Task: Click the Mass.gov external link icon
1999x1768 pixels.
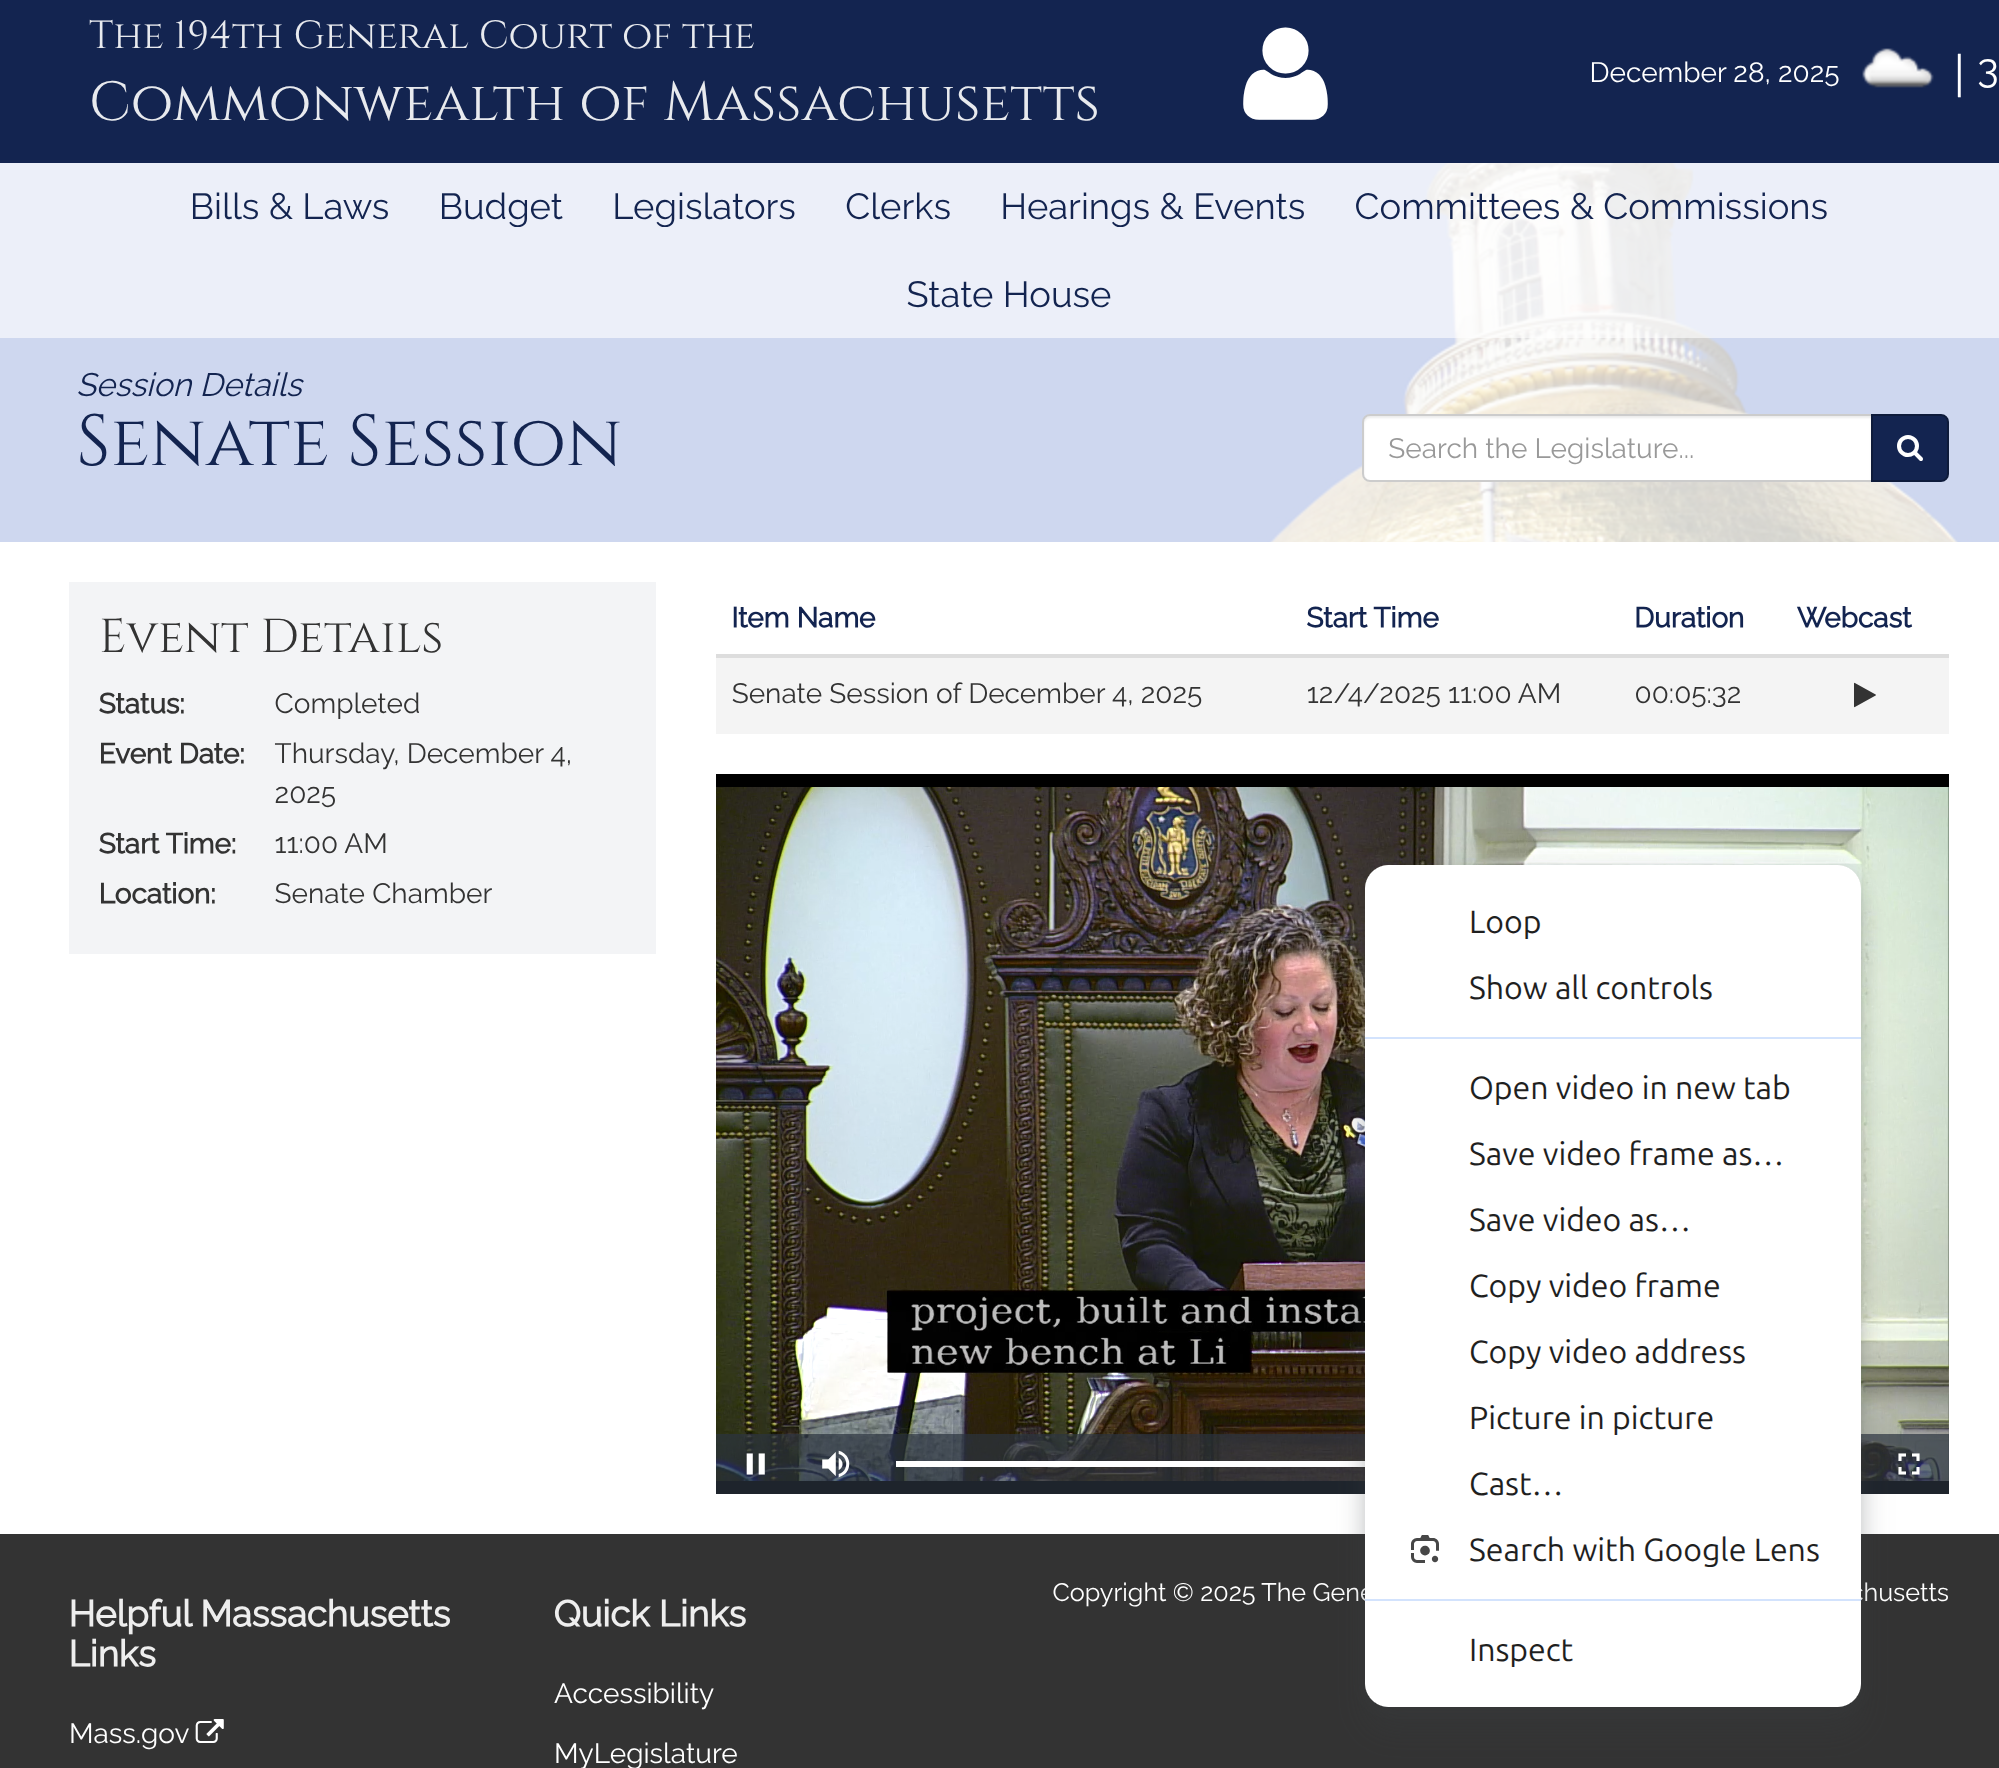Action: coord(209,1731)
